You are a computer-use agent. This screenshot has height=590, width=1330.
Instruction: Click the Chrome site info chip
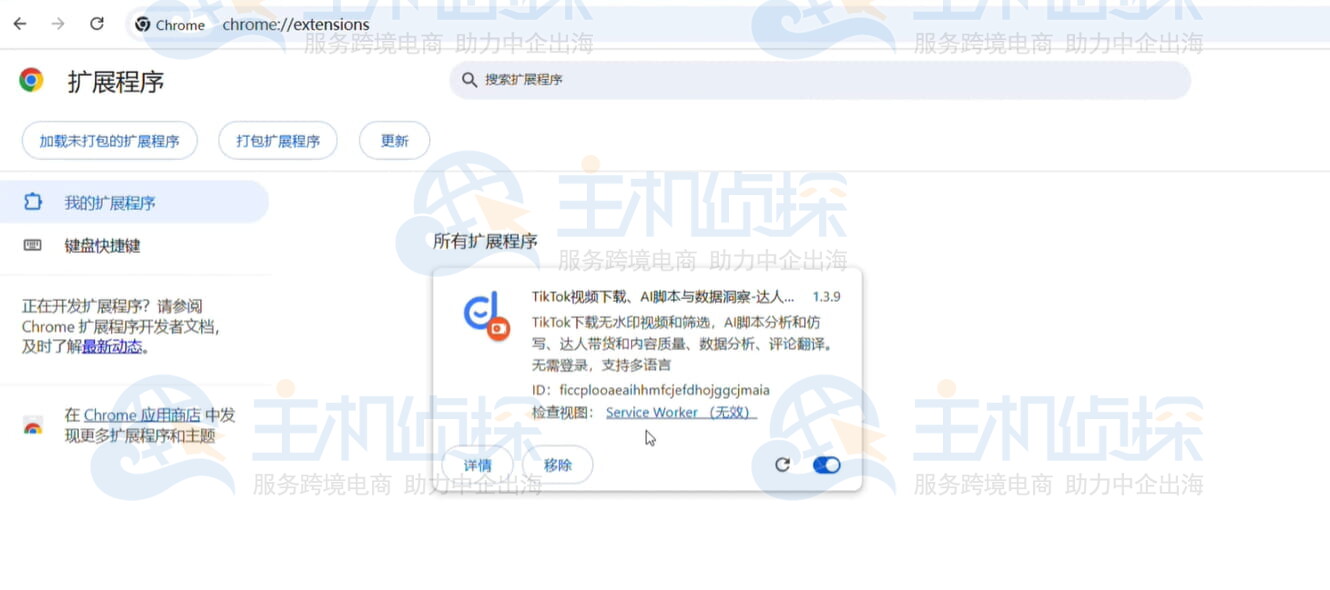pyautogui.click(x=170, y=25)
